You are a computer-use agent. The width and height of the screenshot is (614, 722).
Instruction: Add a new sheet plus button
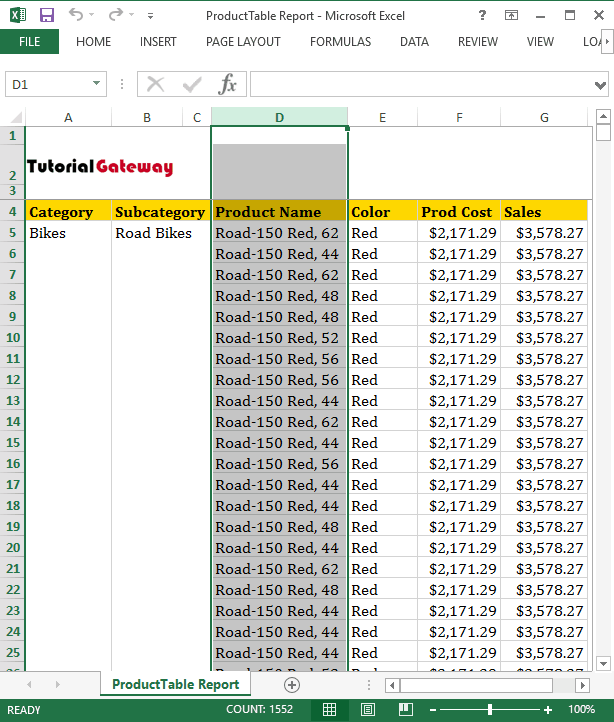(x=292, y=685)
